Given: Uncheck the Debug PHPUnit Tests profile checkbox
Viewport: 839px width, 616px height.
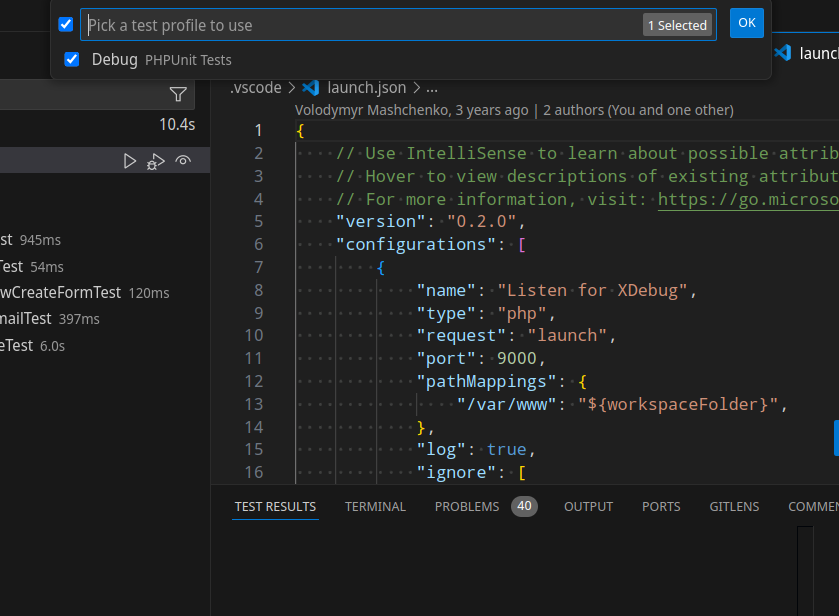Looking at the screenshot, I should pyautogui.click(x=72, y=59).
